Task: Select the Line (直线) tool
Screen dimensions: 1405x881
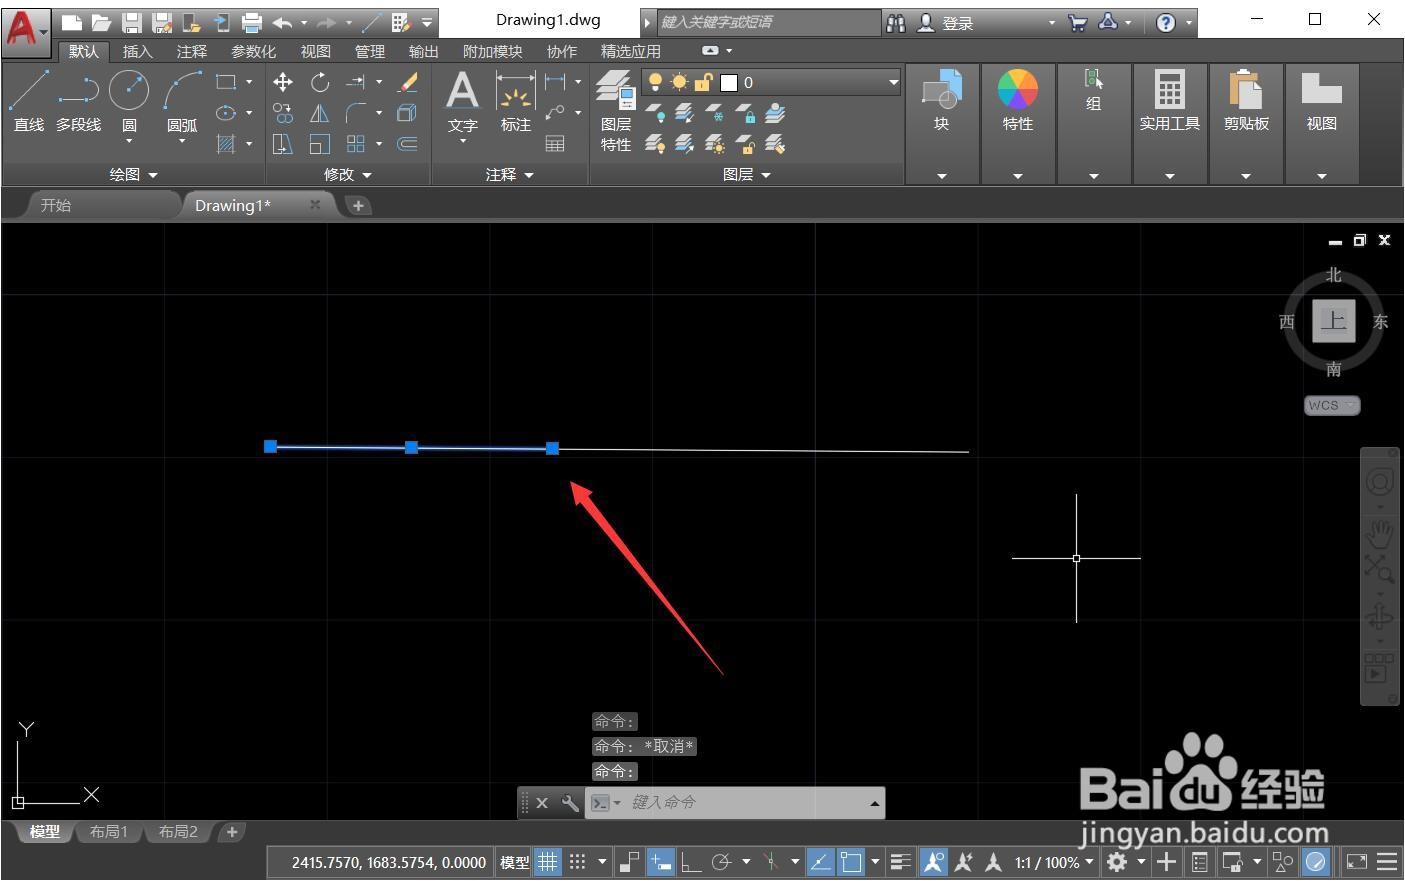Action: pos(28,101)
